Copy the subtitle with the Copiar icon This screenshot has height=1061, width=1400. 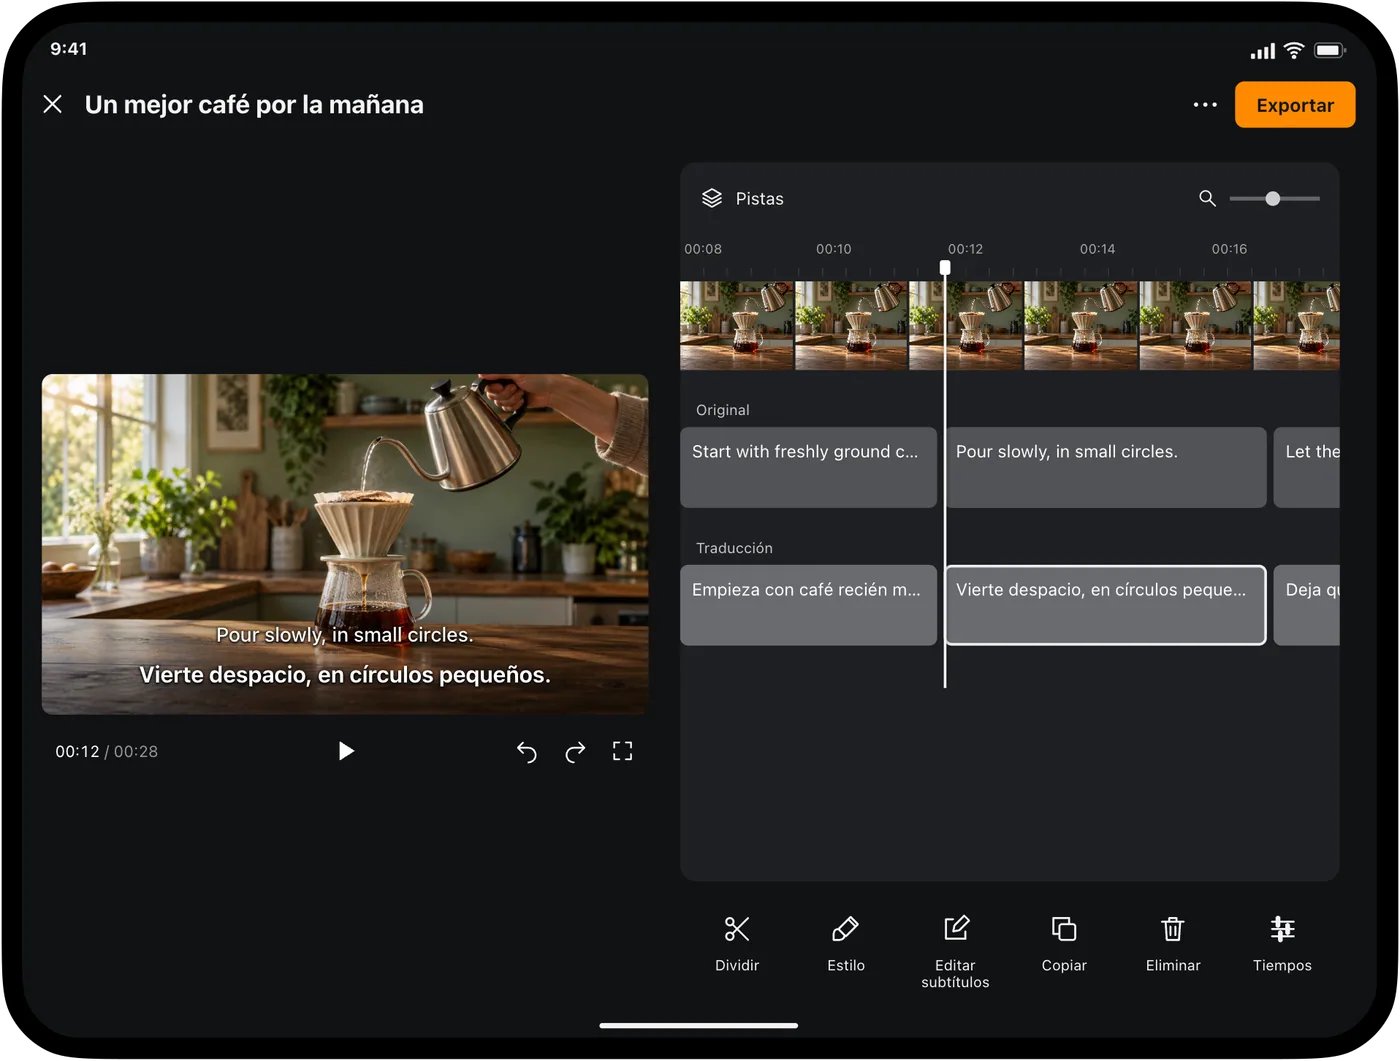pos(1064,930)
